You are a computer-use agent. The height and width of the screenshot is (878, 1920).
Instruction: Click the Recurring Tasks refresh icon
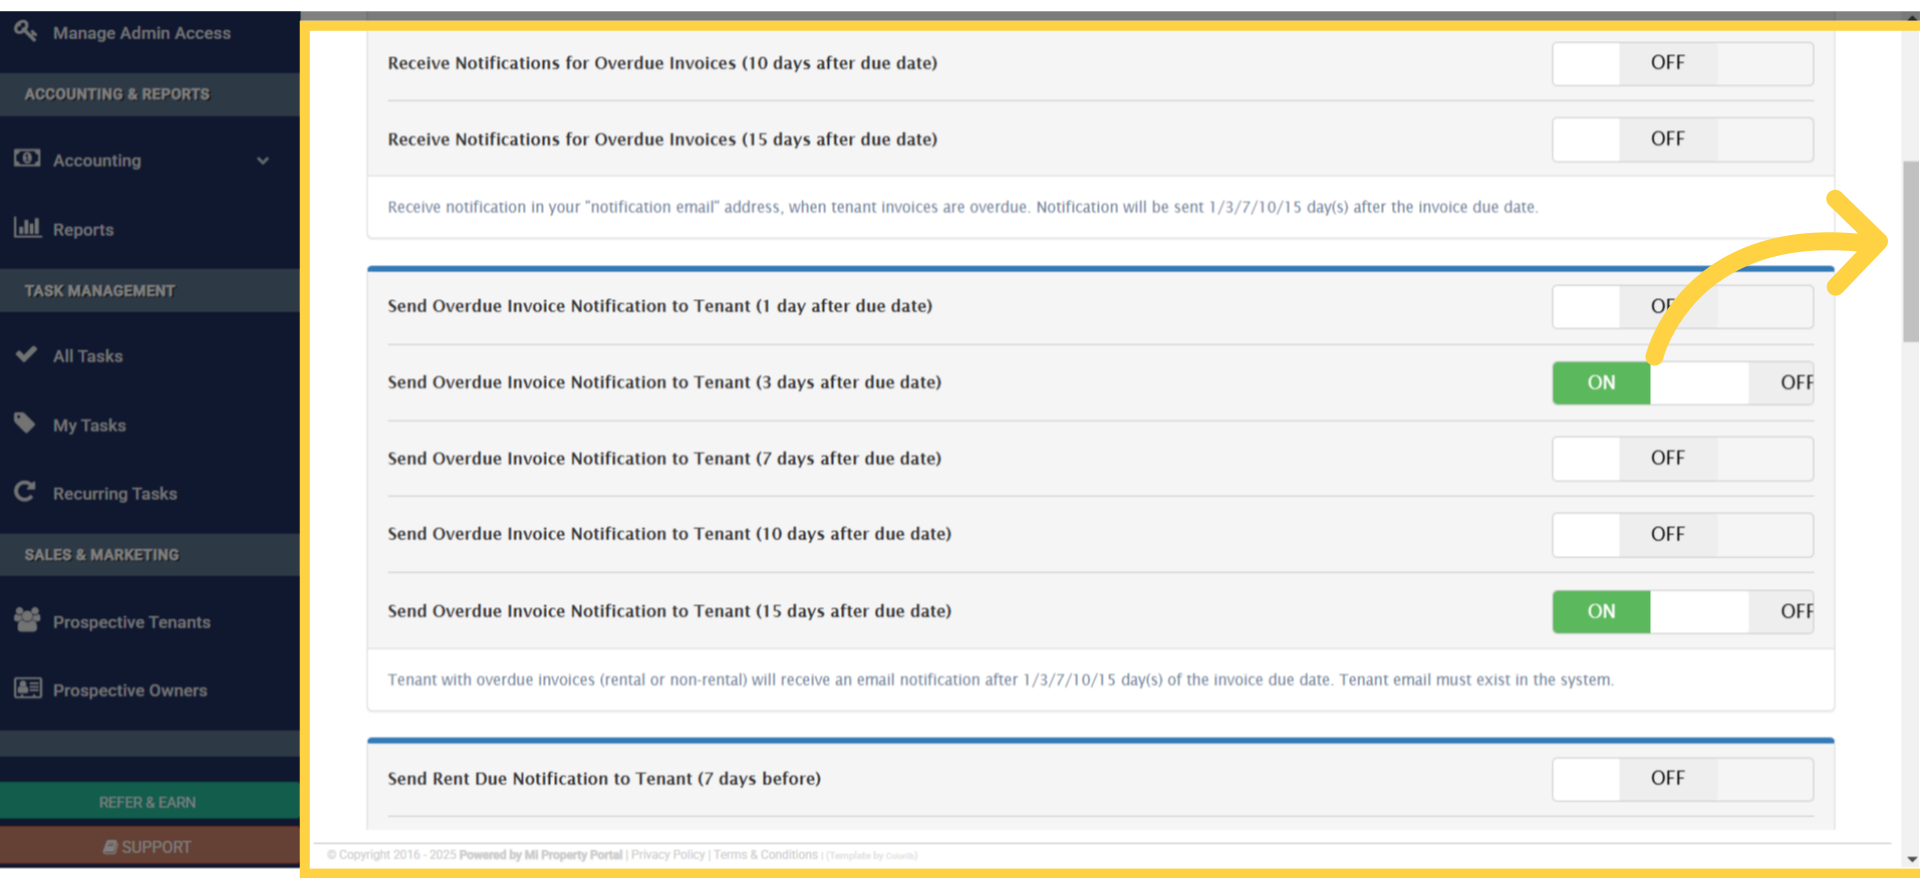26,492
